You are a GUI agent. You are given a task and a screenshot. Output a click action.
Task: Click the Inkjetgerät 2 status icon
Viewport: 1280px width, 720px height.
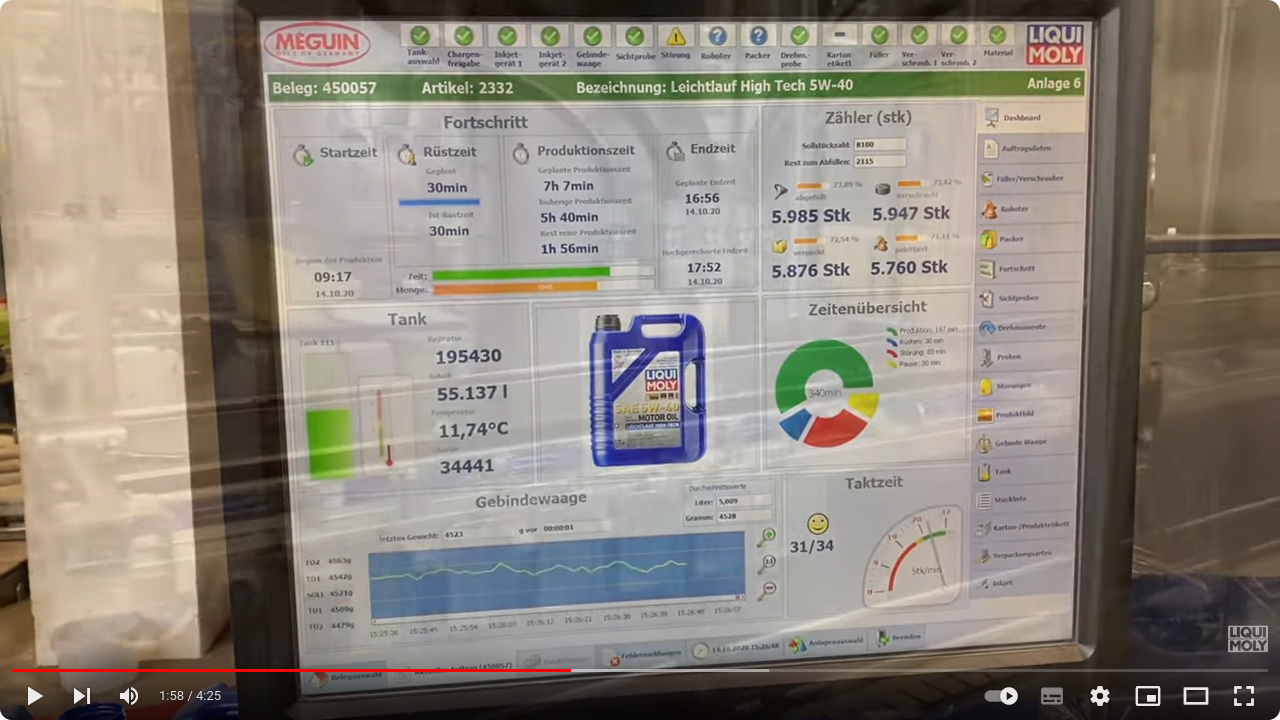[x=550, y=36]
